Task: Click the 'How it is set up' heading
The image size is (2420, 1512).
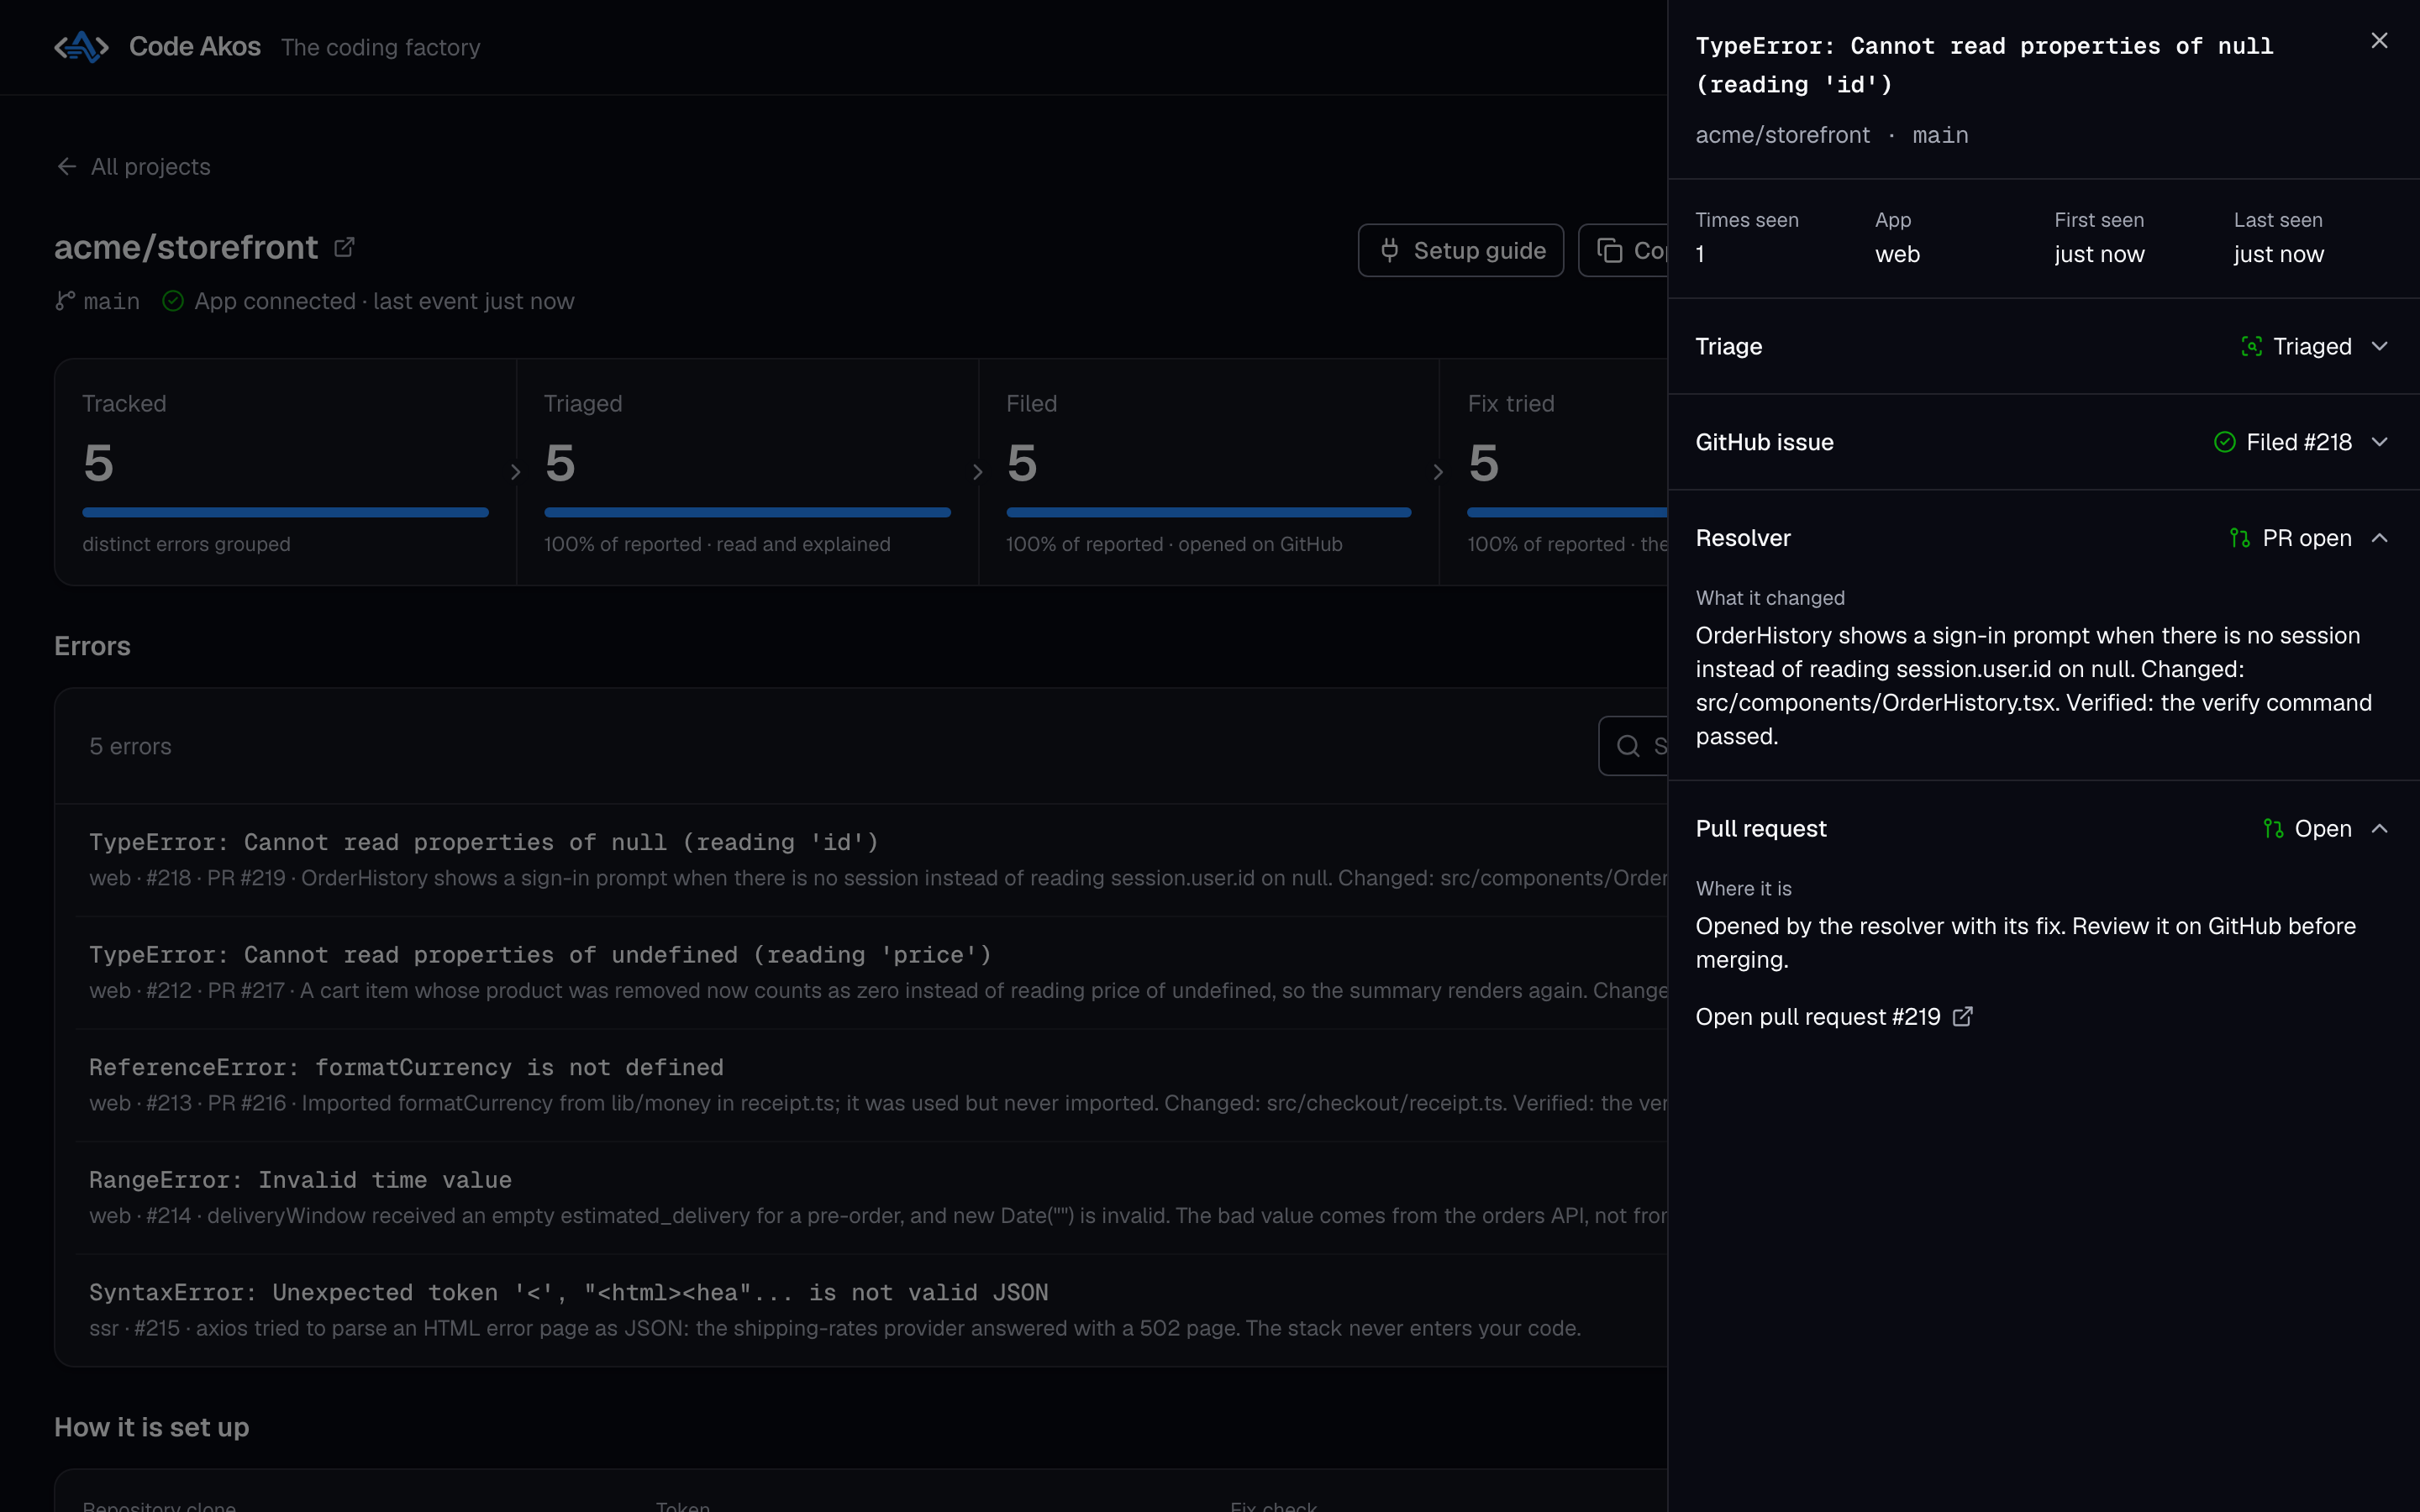Action: point(151,1427)
